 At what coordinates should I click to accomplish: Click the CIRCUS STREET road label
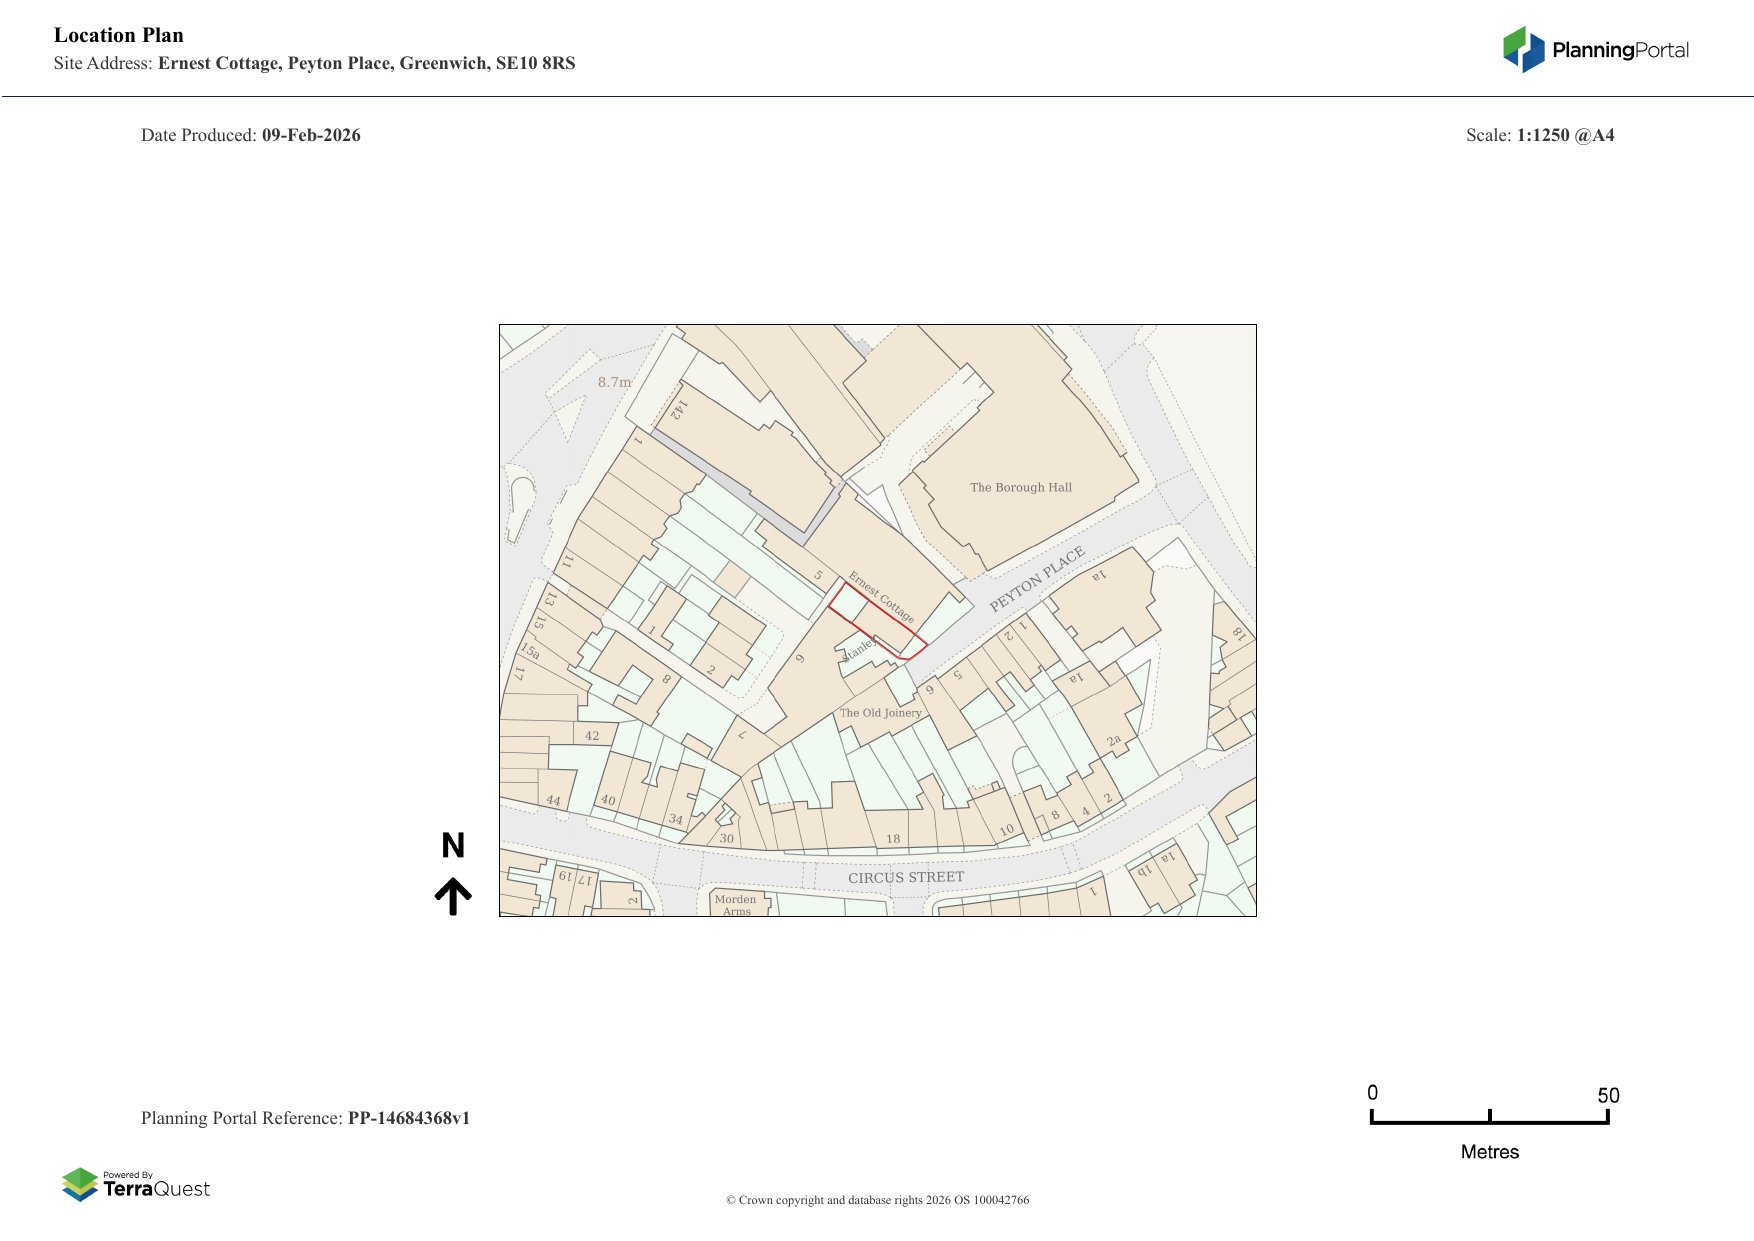pos(906,877)
